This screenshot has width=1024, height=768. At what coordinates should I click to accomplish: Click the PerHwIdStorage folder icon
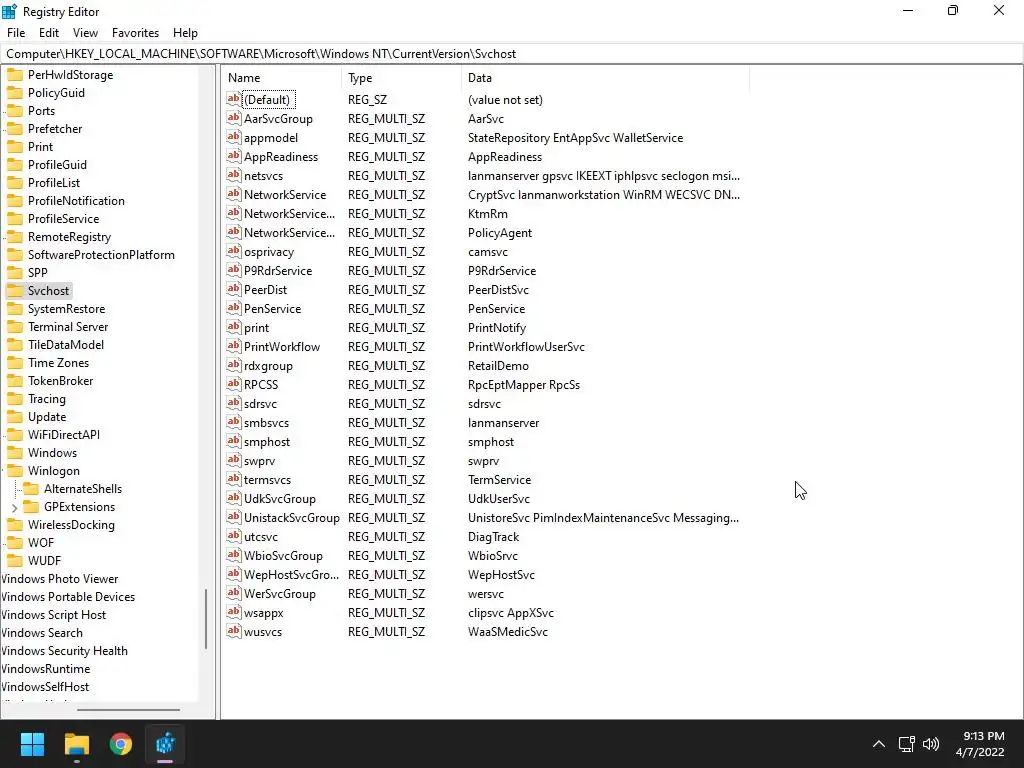pos(15,74)
